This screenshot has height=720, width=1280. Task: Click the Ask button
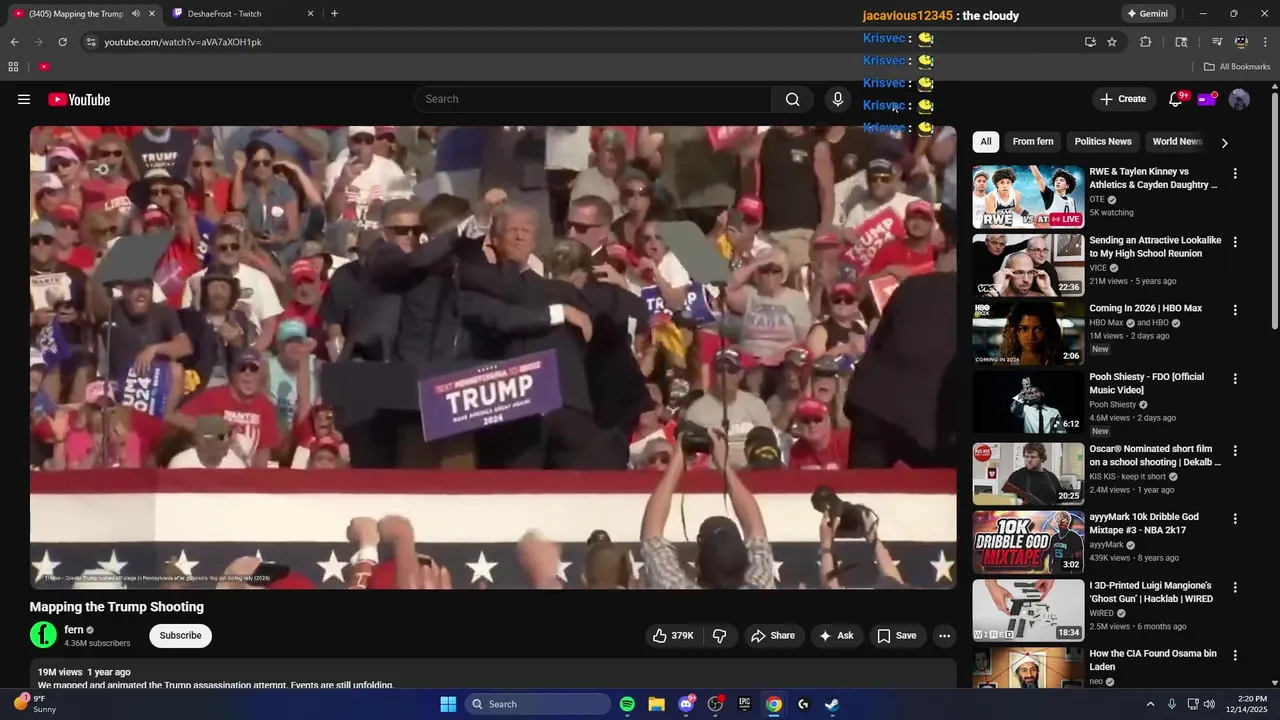(836, 636)
